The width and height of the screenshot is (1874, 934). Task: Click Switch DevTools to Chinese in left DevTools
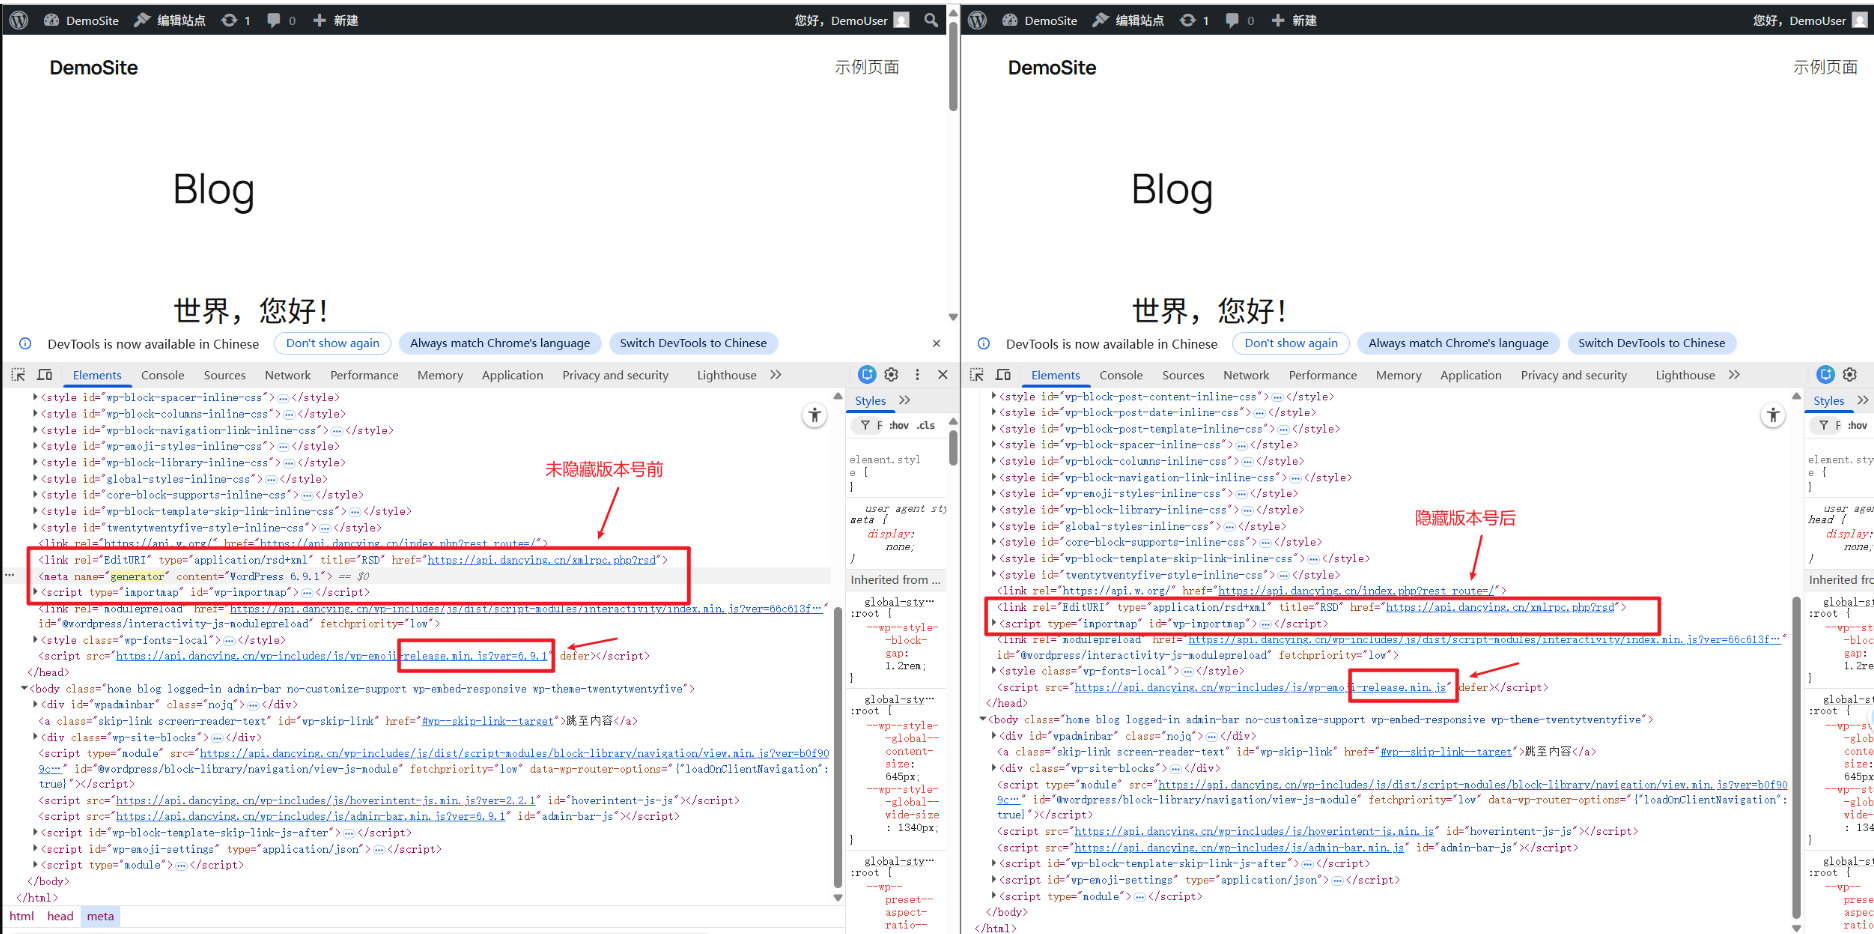(693, 343)
